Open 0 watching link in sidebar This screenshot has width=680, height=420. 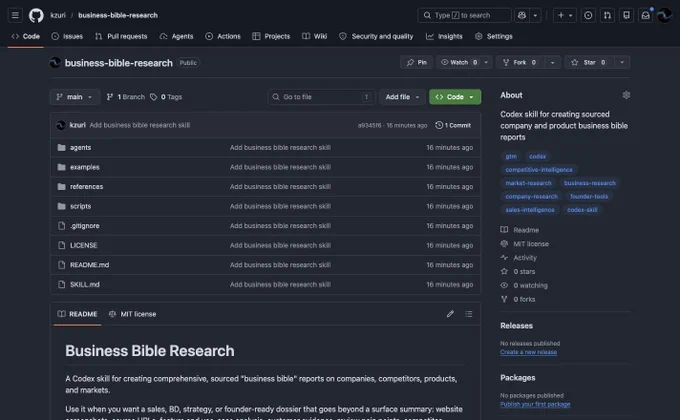pyautogui.click(x=524, y=285)
